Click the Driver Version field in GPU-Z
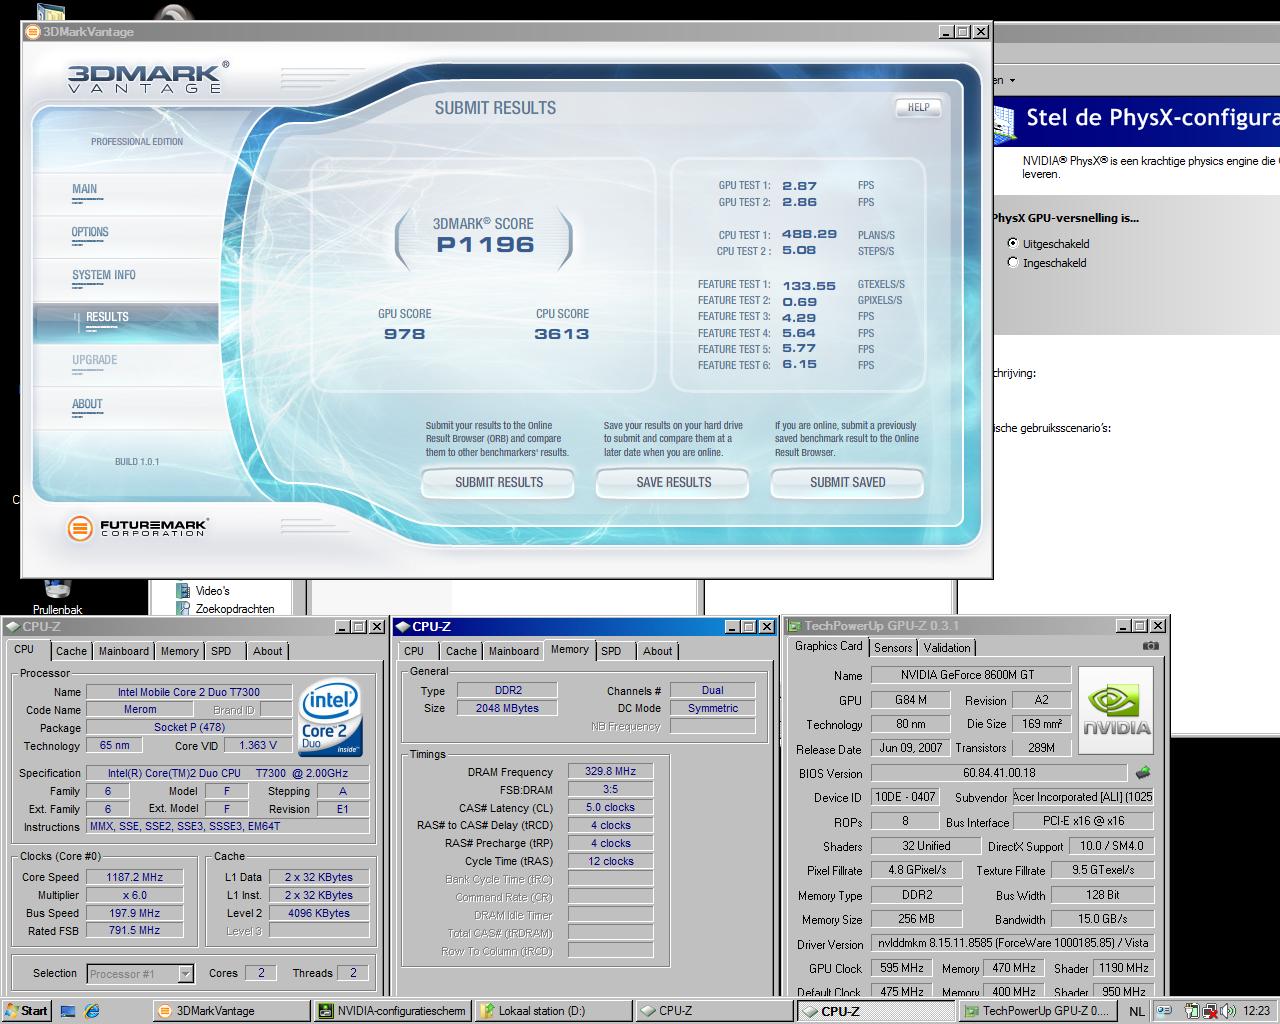Screen dimensions: 1280x1024 [x=1012, y=943]
